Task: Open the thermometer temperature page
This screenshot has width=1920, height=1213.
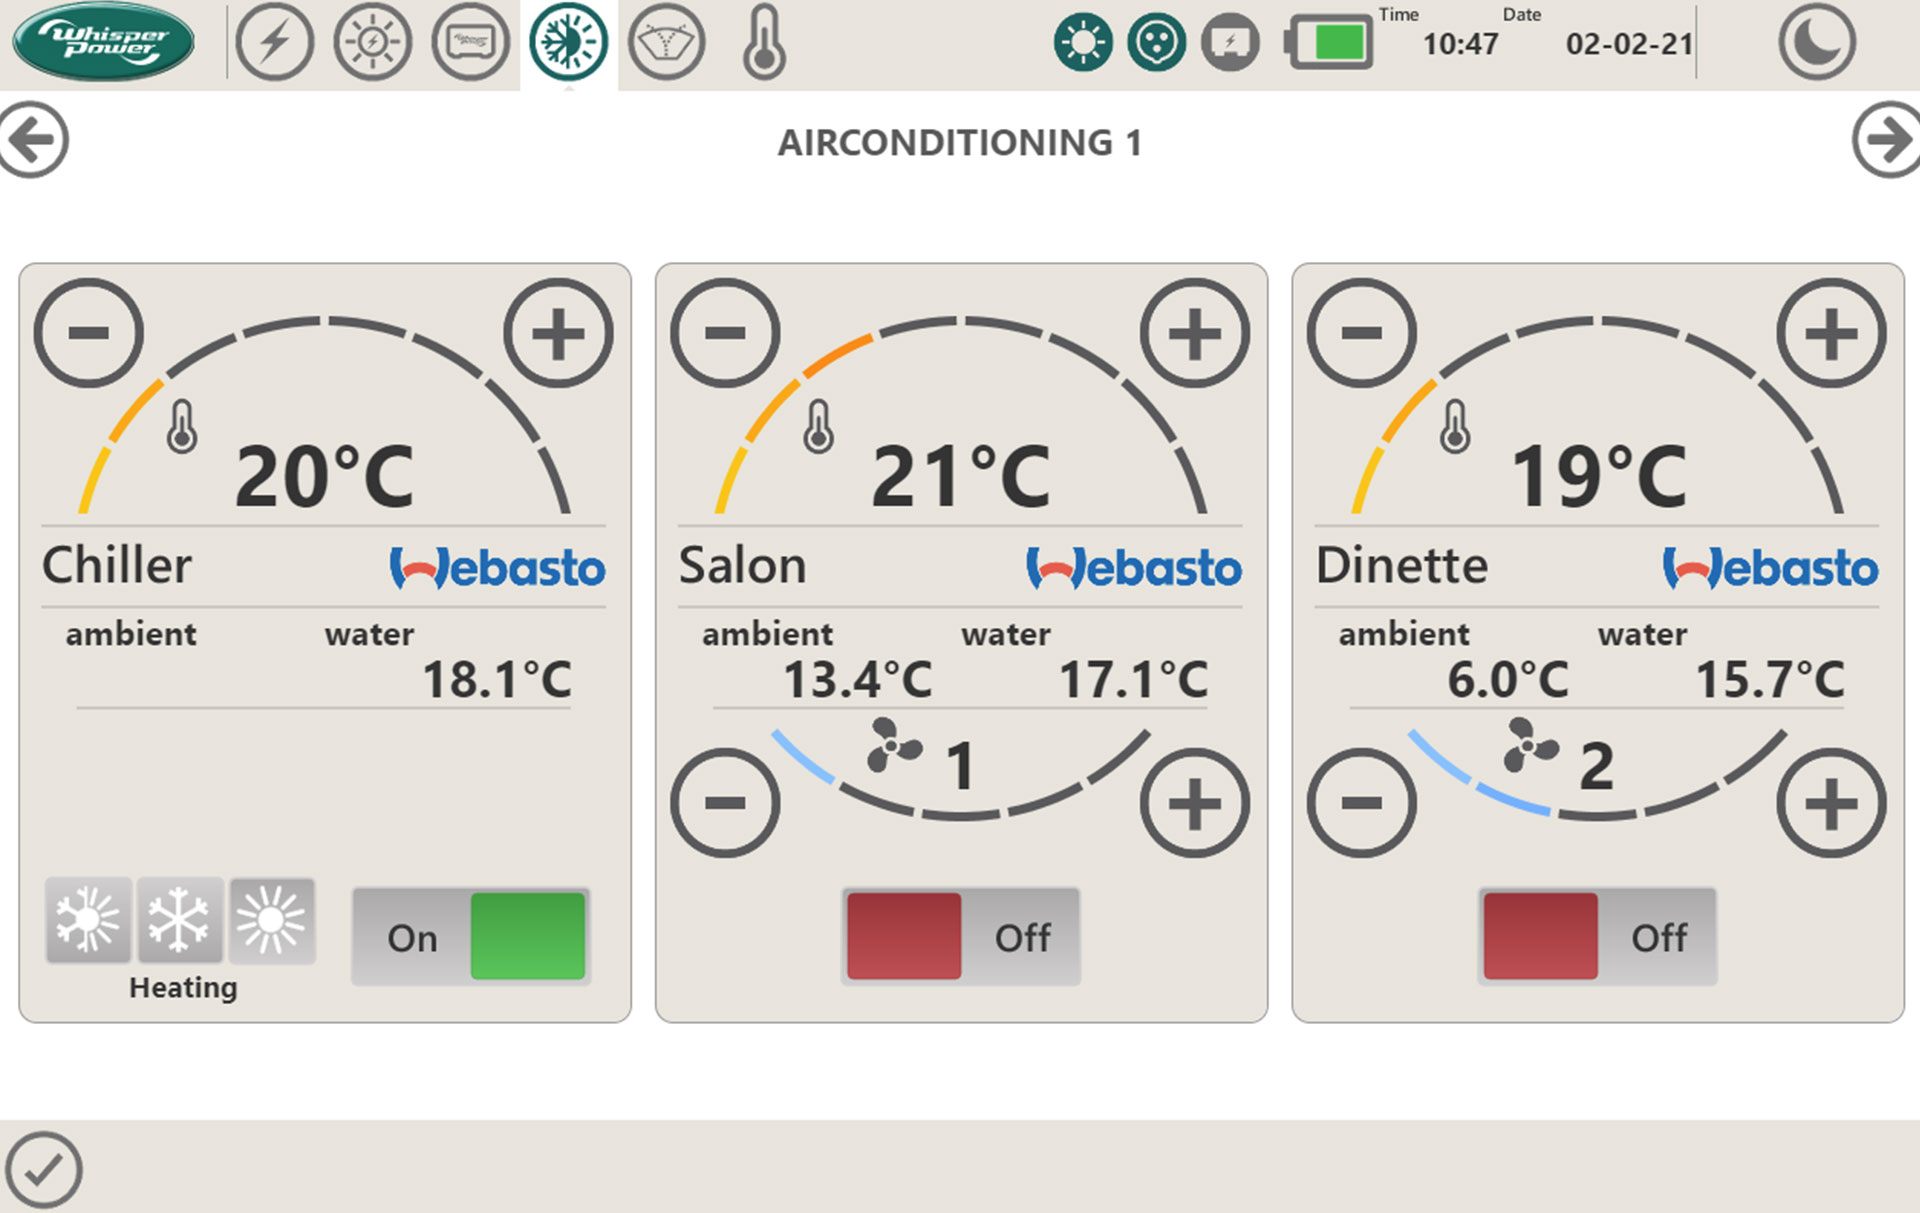Action: [764, 44]
